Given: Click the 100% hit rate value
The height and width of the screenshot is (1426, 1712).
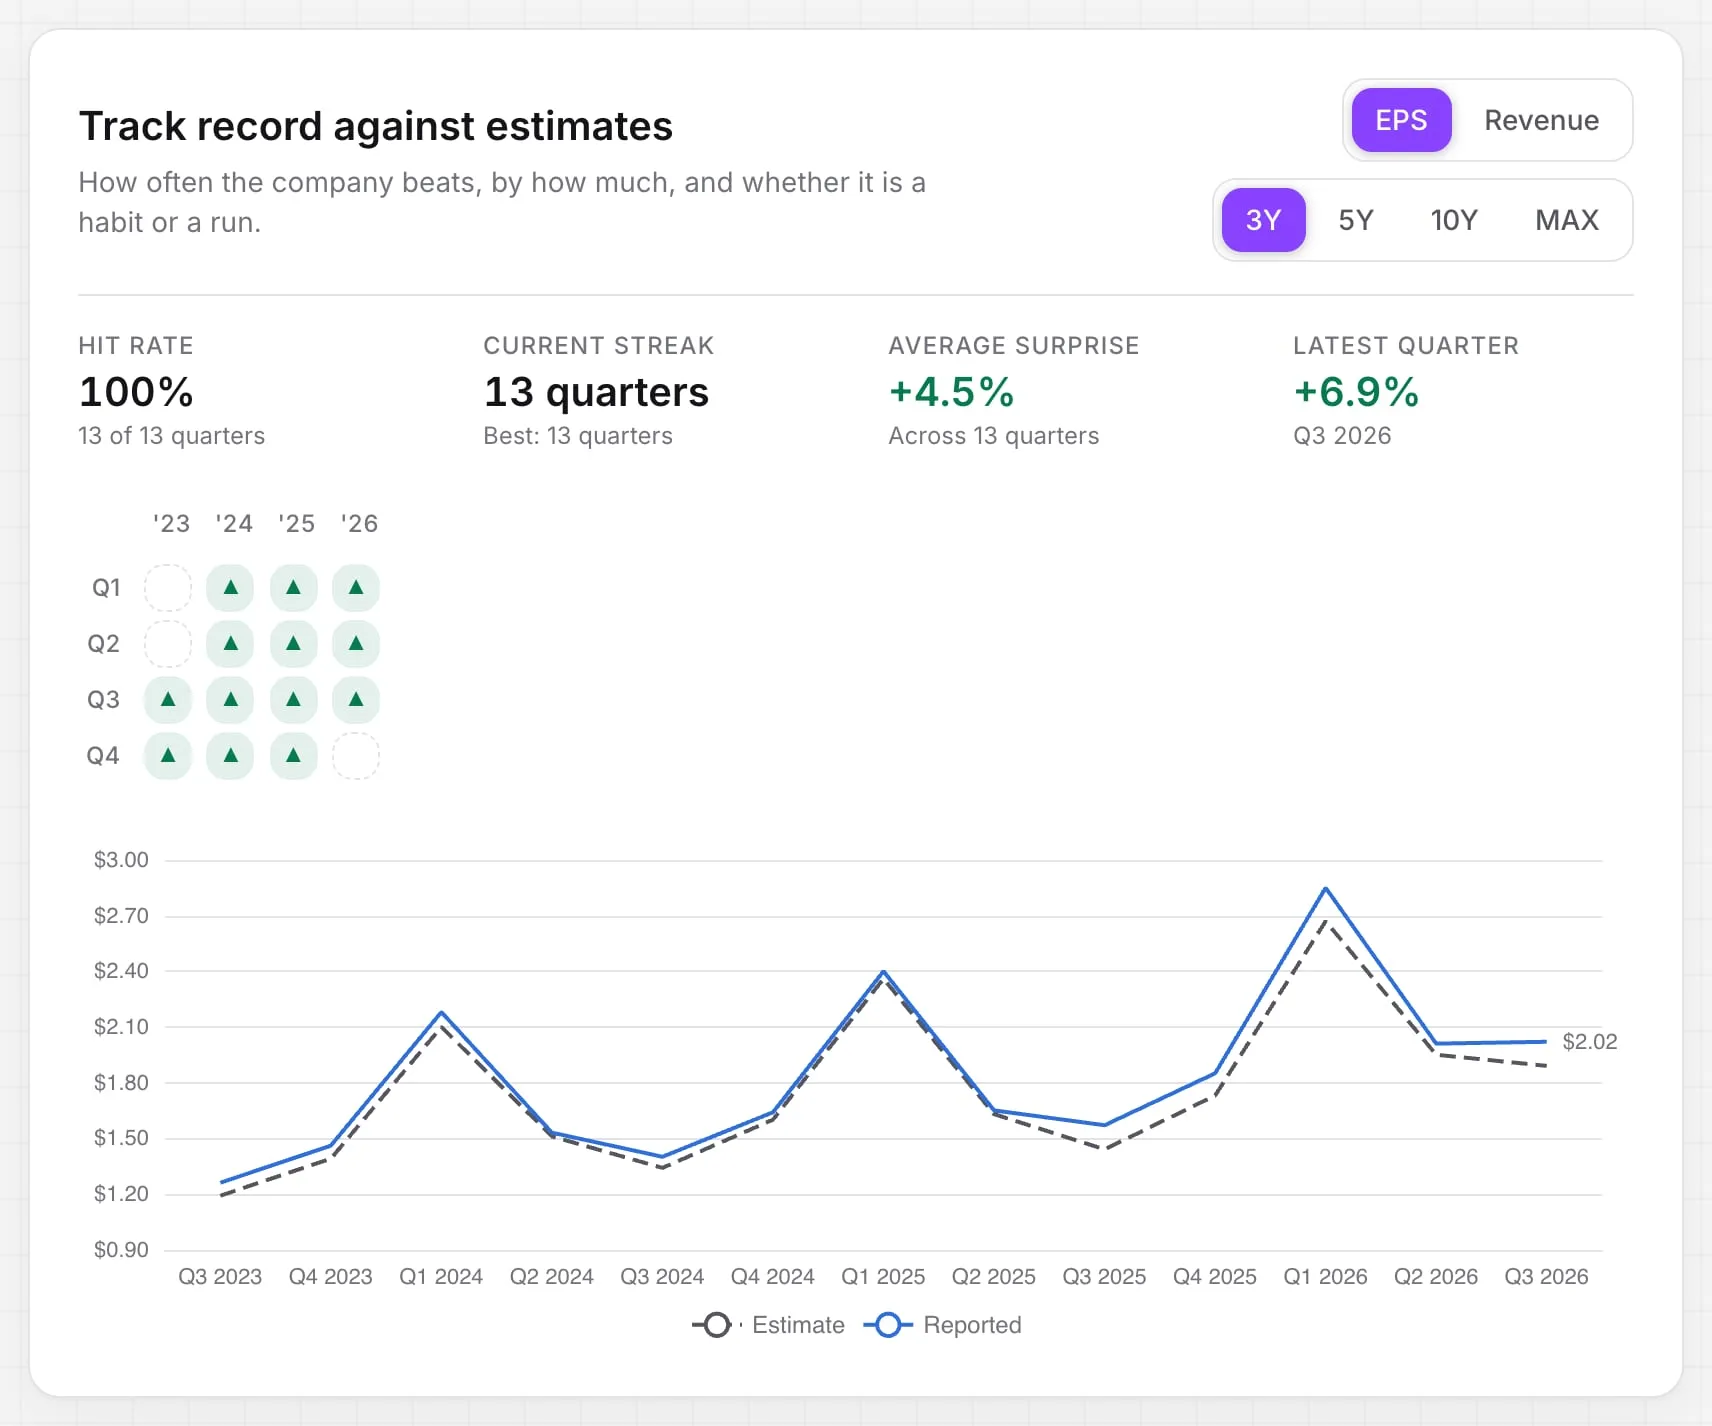Looking at the screenshot, I should [136, 391].
